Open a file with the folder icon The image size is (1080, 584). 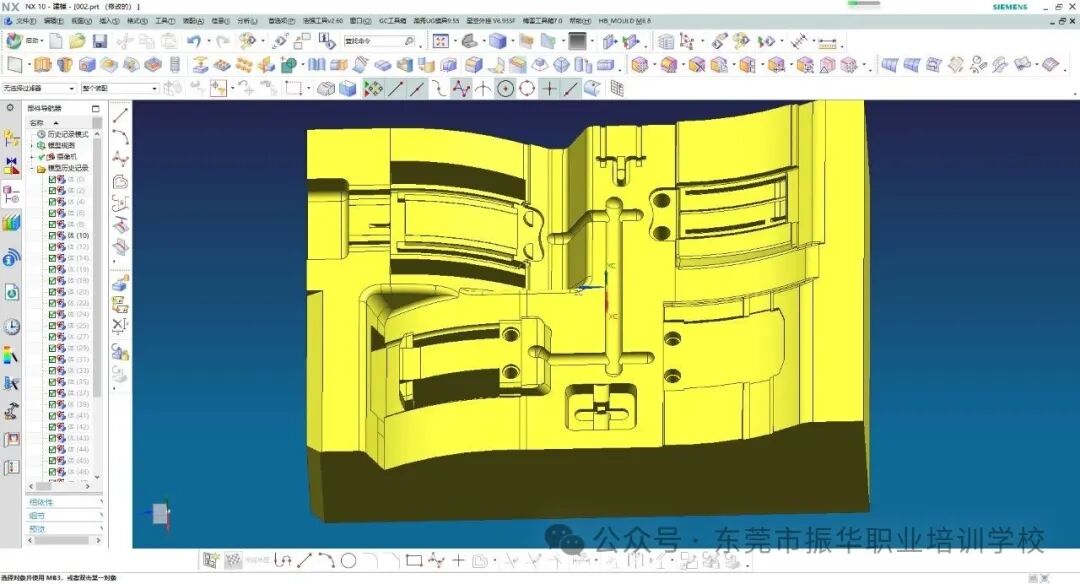click(x=77, y=42)
